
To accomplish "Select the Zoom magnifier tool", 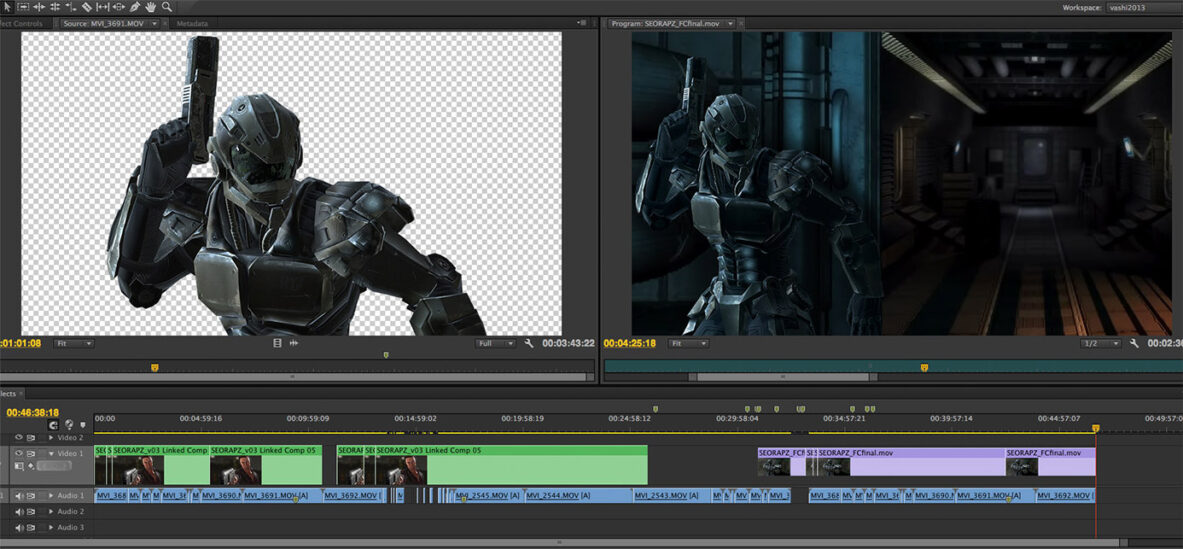I will pyautogui.click(x=167, y=7).
